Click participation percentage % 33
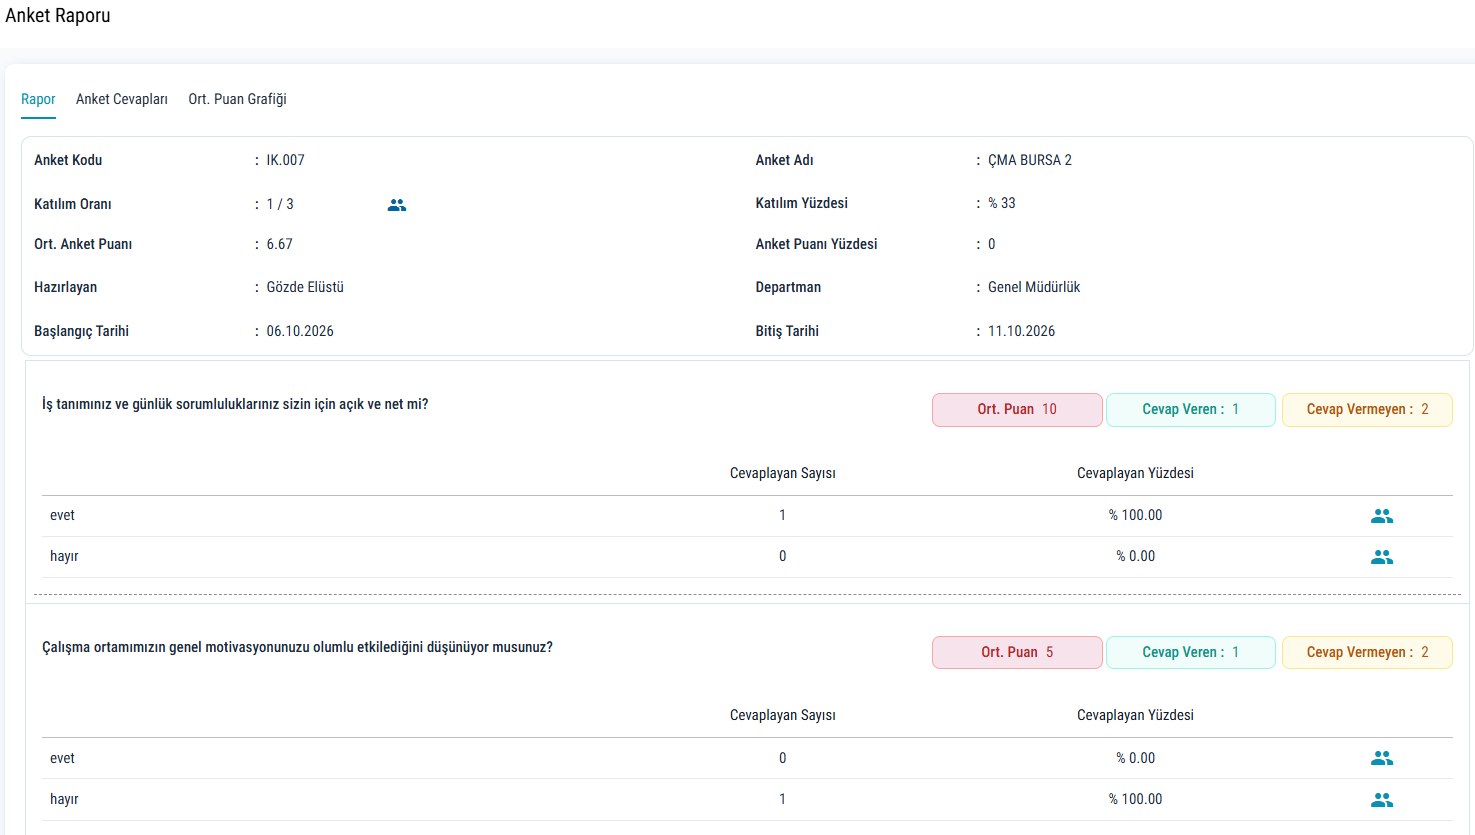This screenshot has width=1475, height=835. point(1002,203)
